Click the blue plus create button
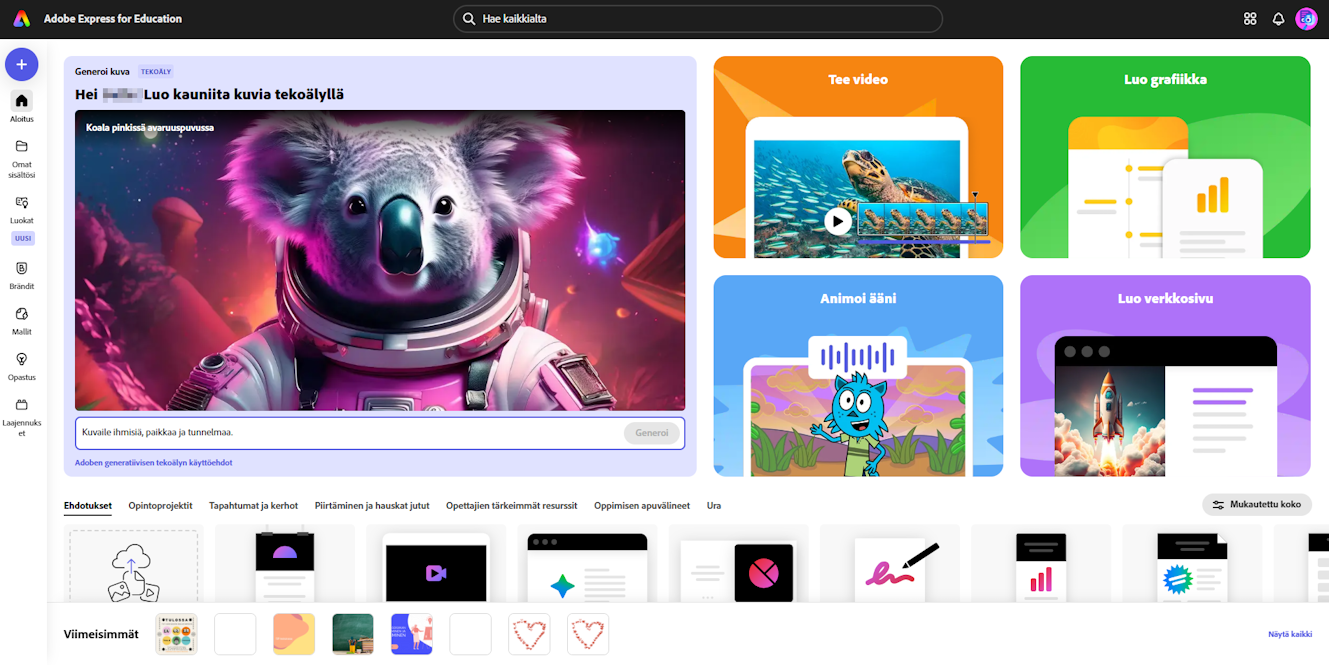This screenshot has width=1329, height=665. pos(22,65)
